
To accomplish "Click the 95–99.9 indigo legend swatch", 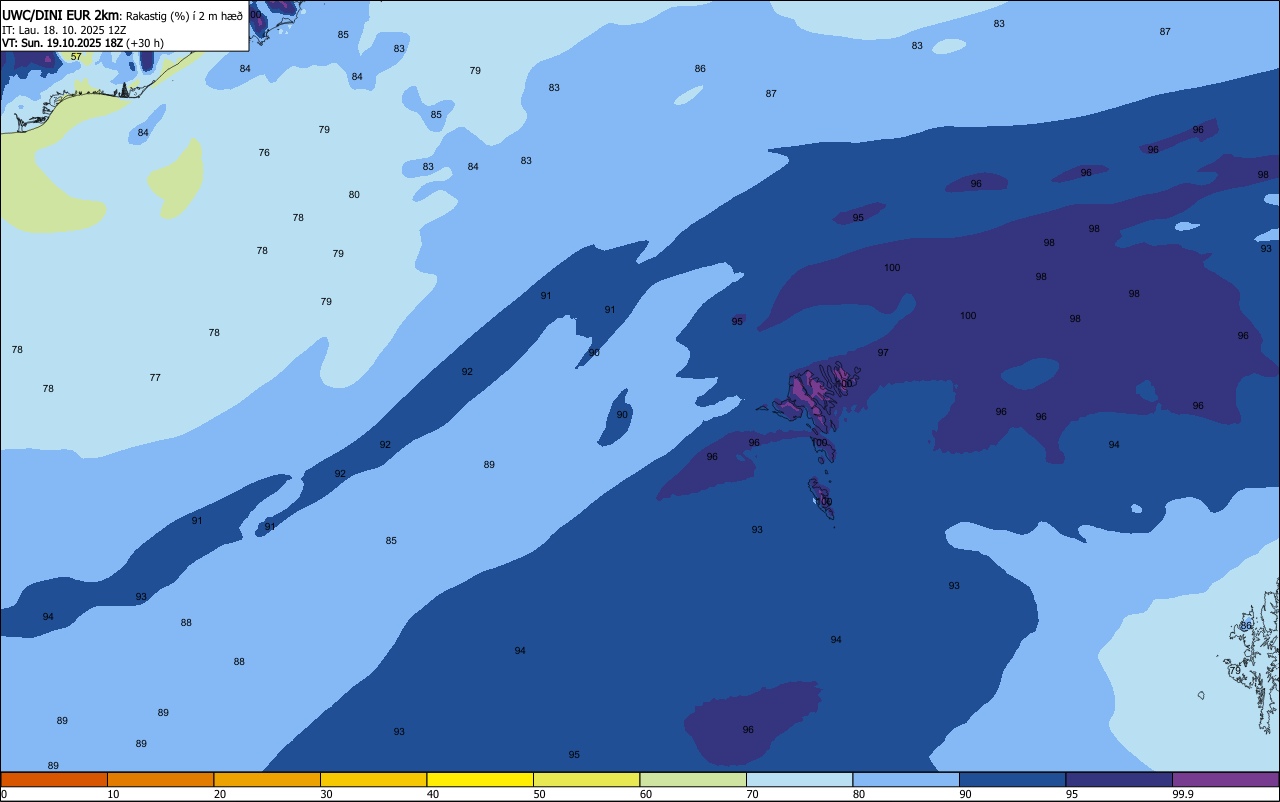I will (x=1119, y=779).
